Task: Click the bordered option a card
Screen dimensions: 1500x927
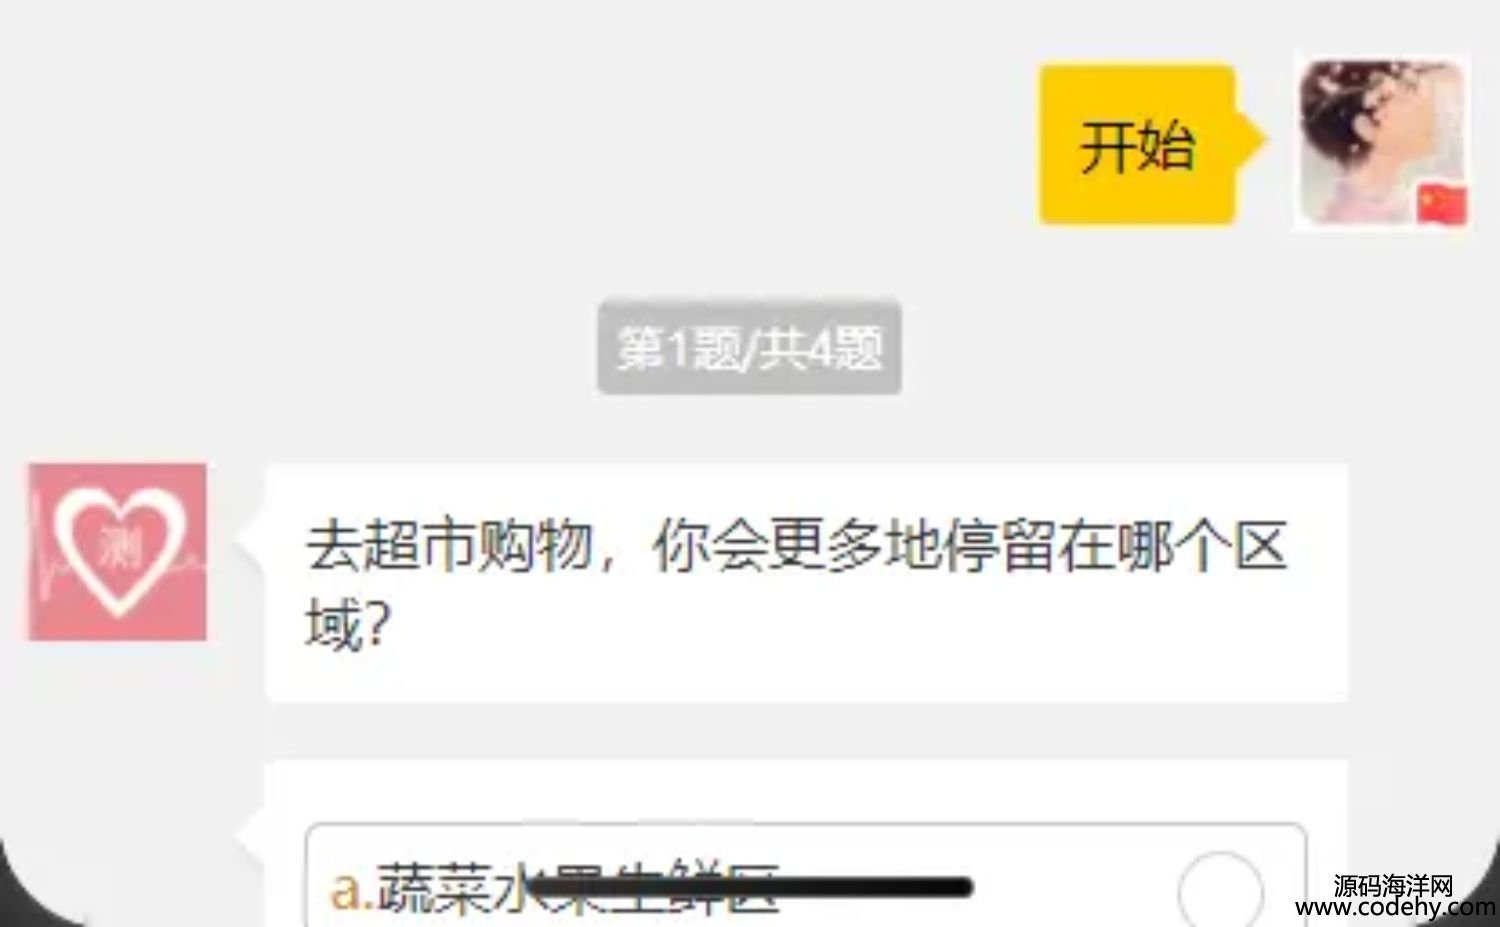Action: (x=806, y=876)
